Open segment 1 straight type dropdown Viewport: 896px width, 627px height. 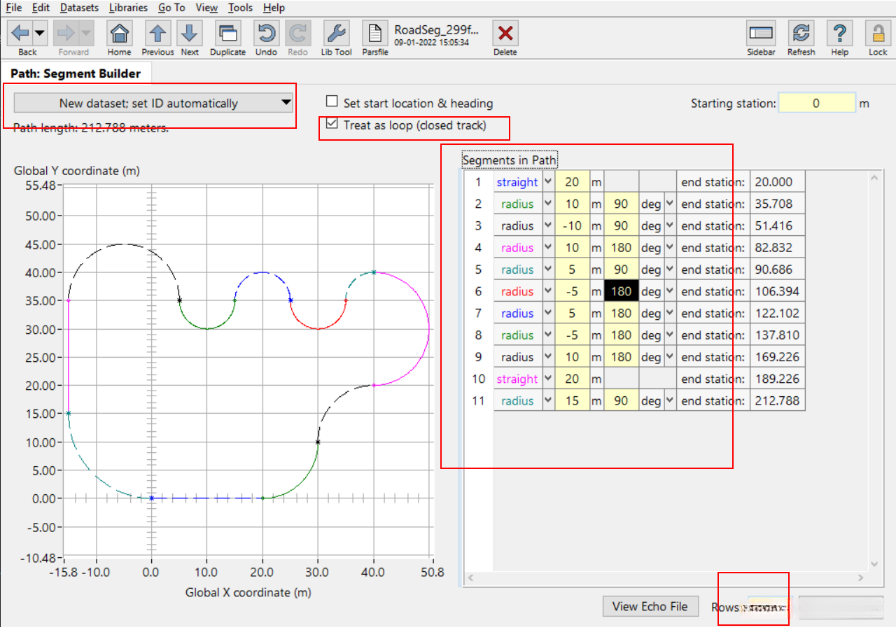pos(548,182)
